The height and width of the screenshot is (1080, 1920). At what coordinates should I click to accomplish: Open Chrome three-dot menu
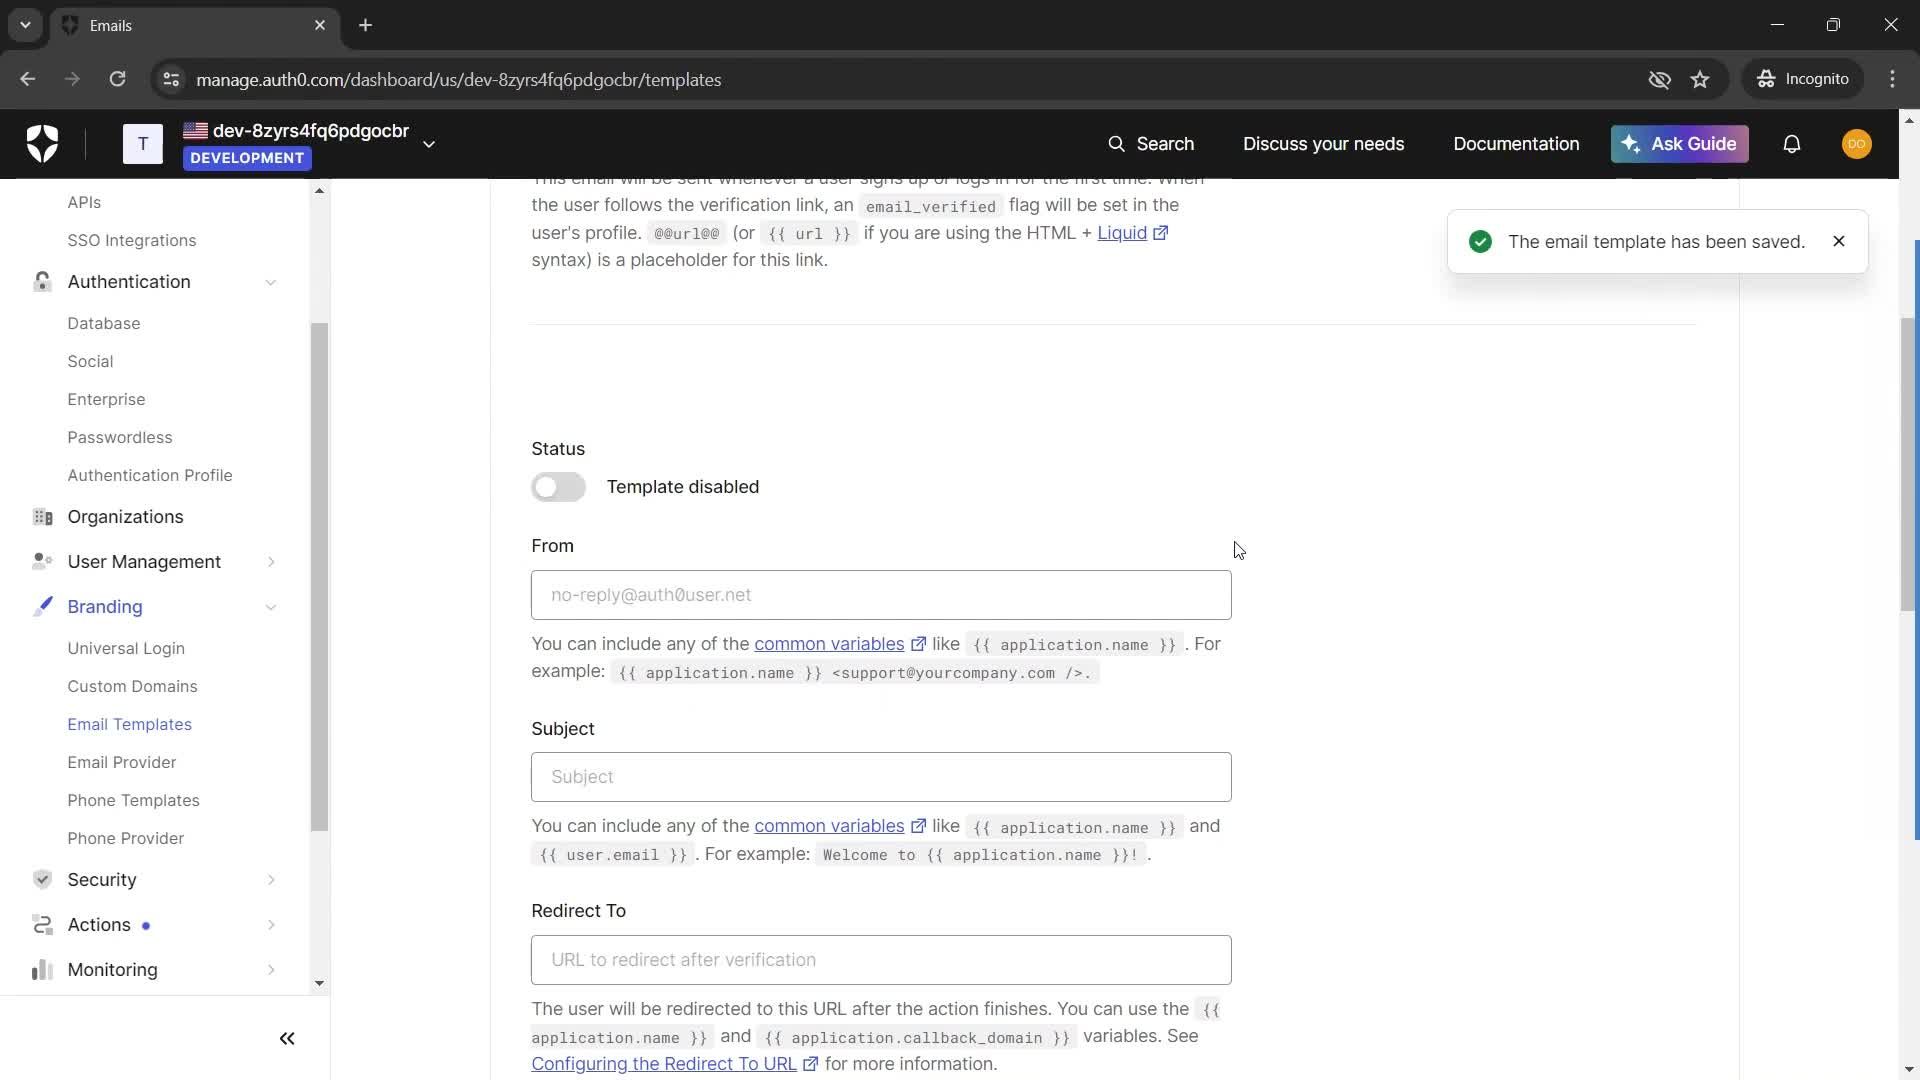click(1892, 79)
